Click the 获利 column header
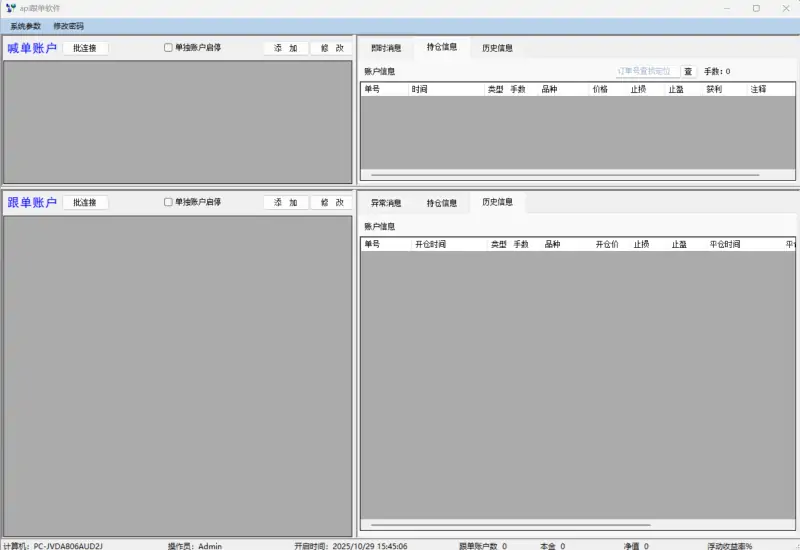Viewport: 800px width, 550px height. pos(714,89)
